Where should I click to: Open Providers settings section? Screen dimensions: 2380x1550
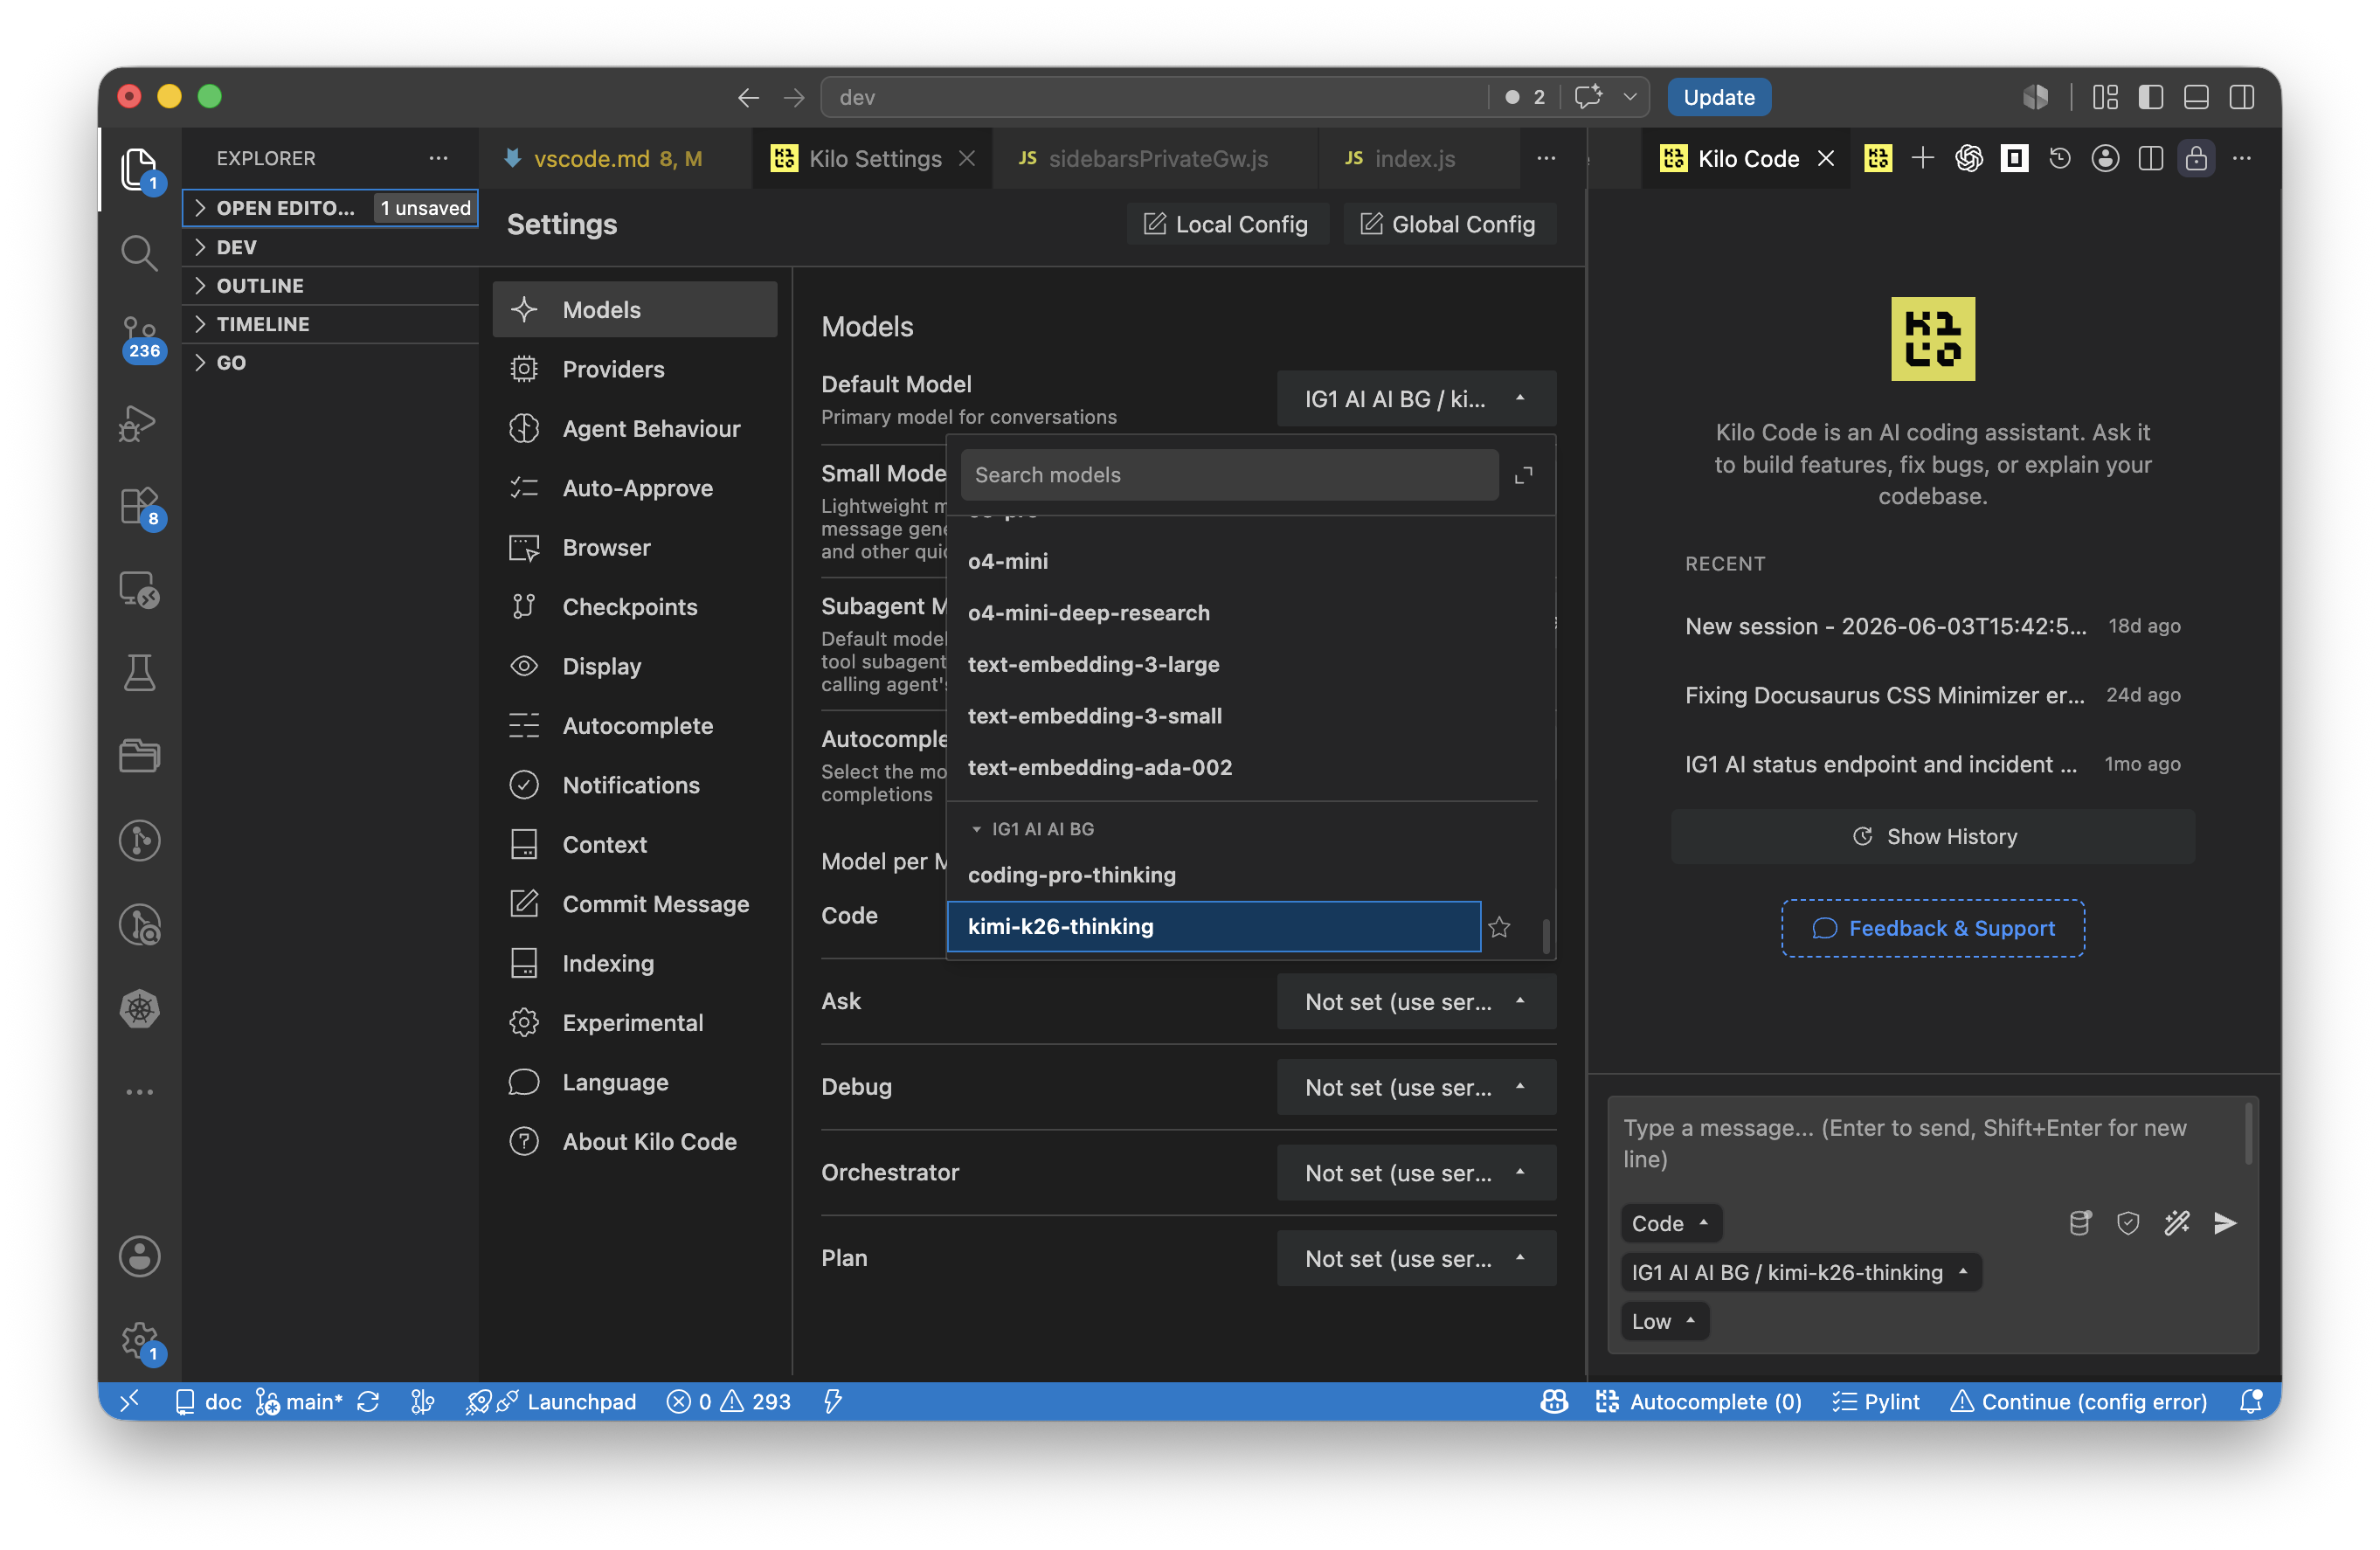click(x=634, y=369)
